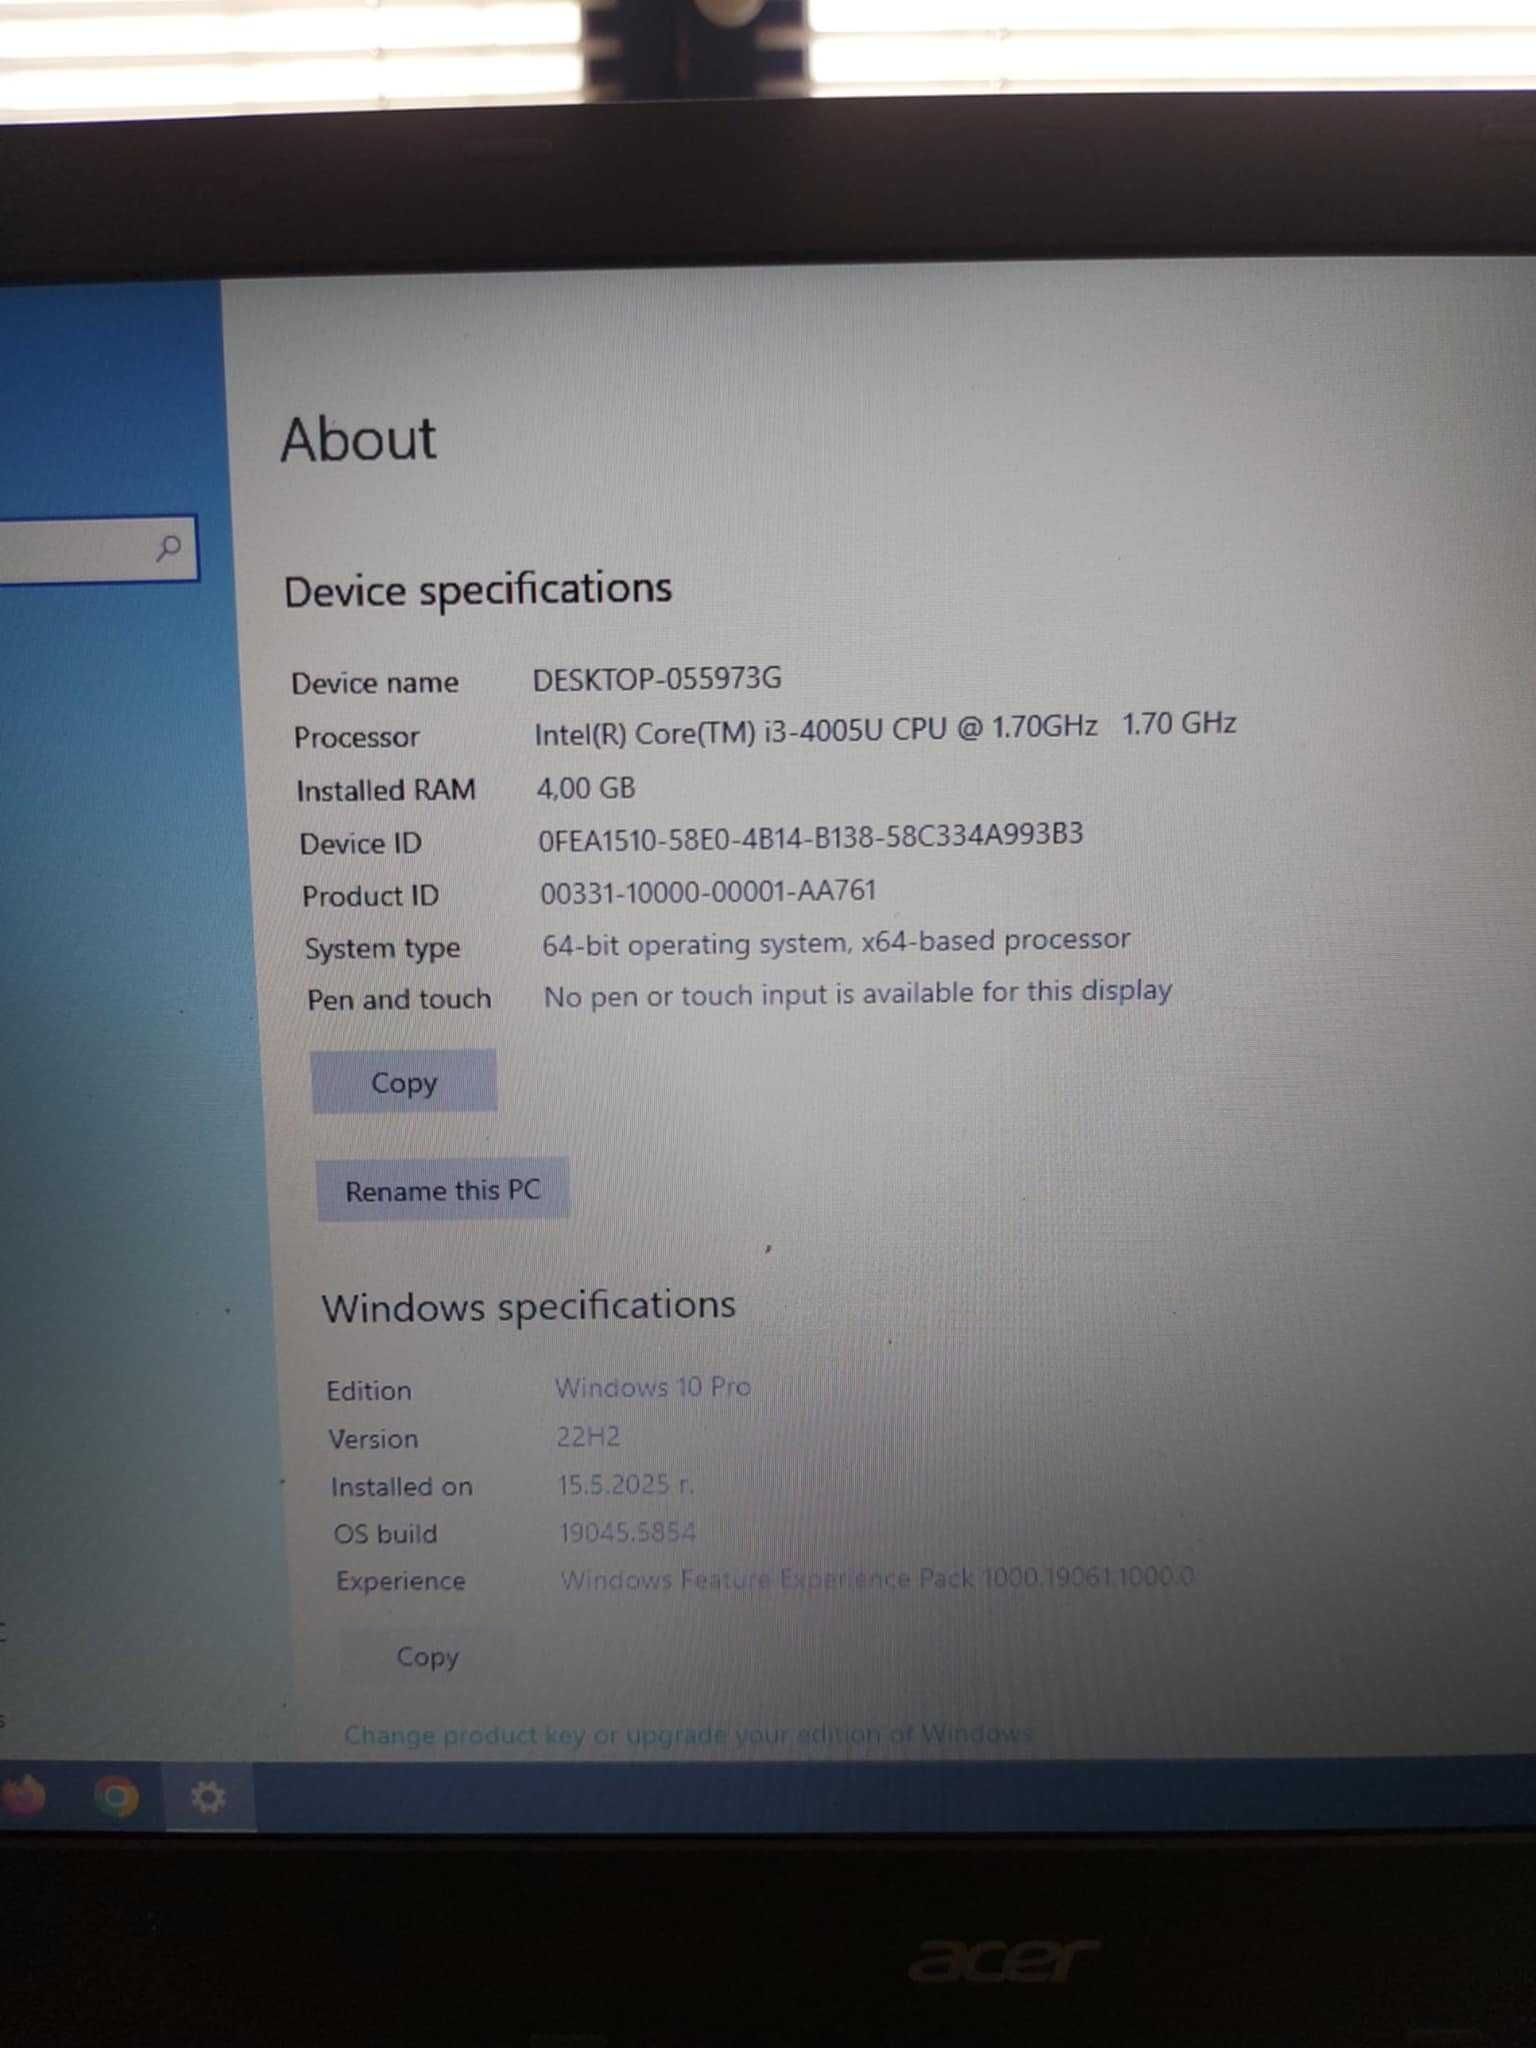Click the Edition label
The height and width of the screenshot is (2048, 1536).
(368, 1390)
